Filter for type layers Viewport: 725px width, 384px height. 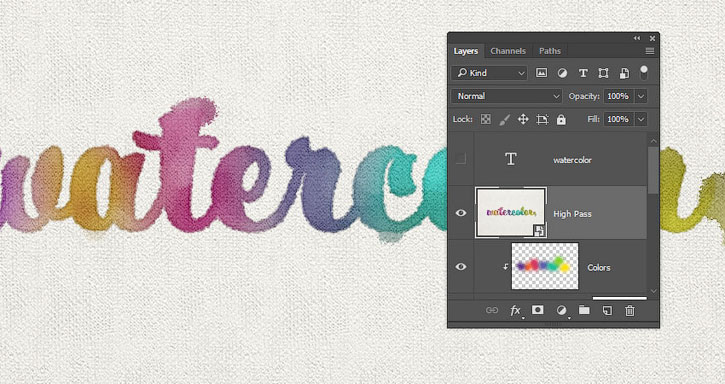(583, 73)
